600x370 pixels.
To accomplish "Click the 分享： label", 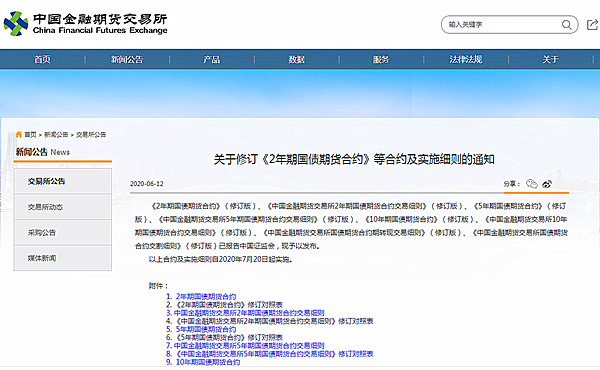I will [512, 184].
